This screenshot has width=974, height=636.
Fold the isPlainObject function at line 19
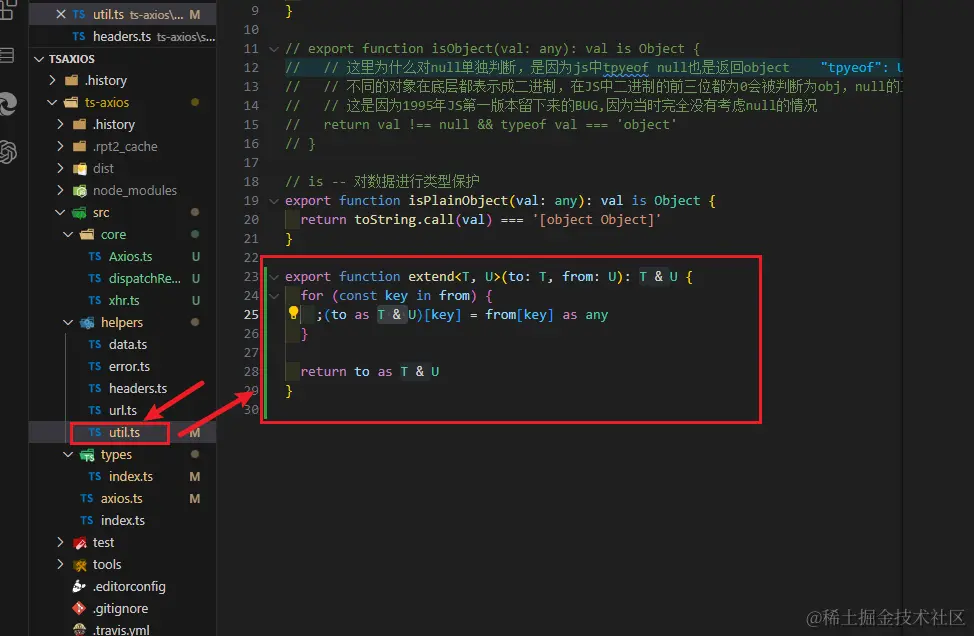[x=274, y=201]
